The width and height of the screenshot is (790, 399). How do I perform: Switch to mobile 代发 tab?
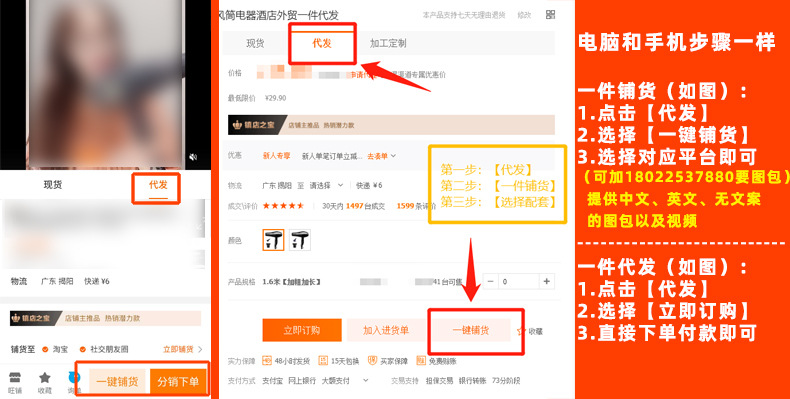click(158, 184)
